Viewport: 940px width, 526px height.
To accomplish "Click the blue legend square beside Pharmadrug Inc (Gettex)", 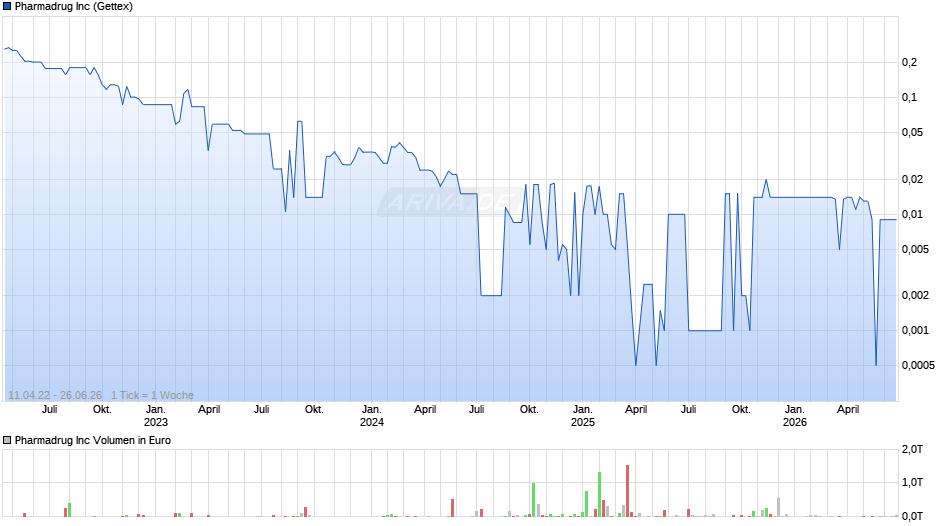I will (7, 7).
